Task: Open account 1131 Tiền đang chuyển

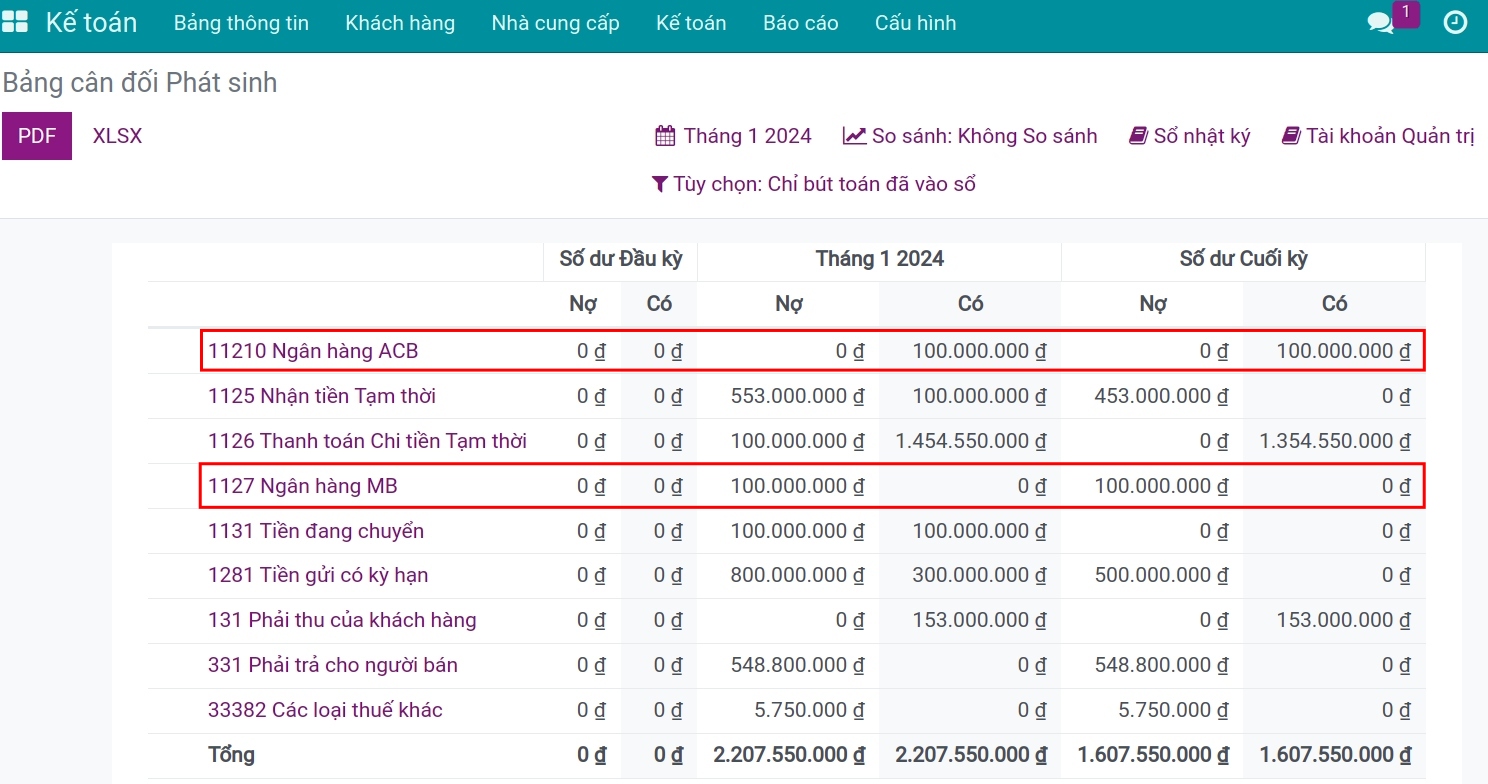Action: click(316, 531)
